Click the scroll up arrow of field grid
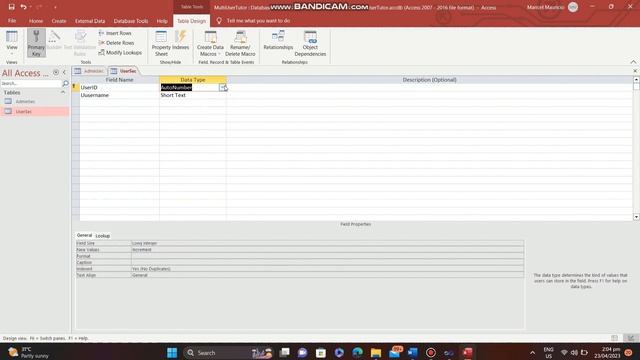Screen dimensions: 640x360 tap(636, 80)
